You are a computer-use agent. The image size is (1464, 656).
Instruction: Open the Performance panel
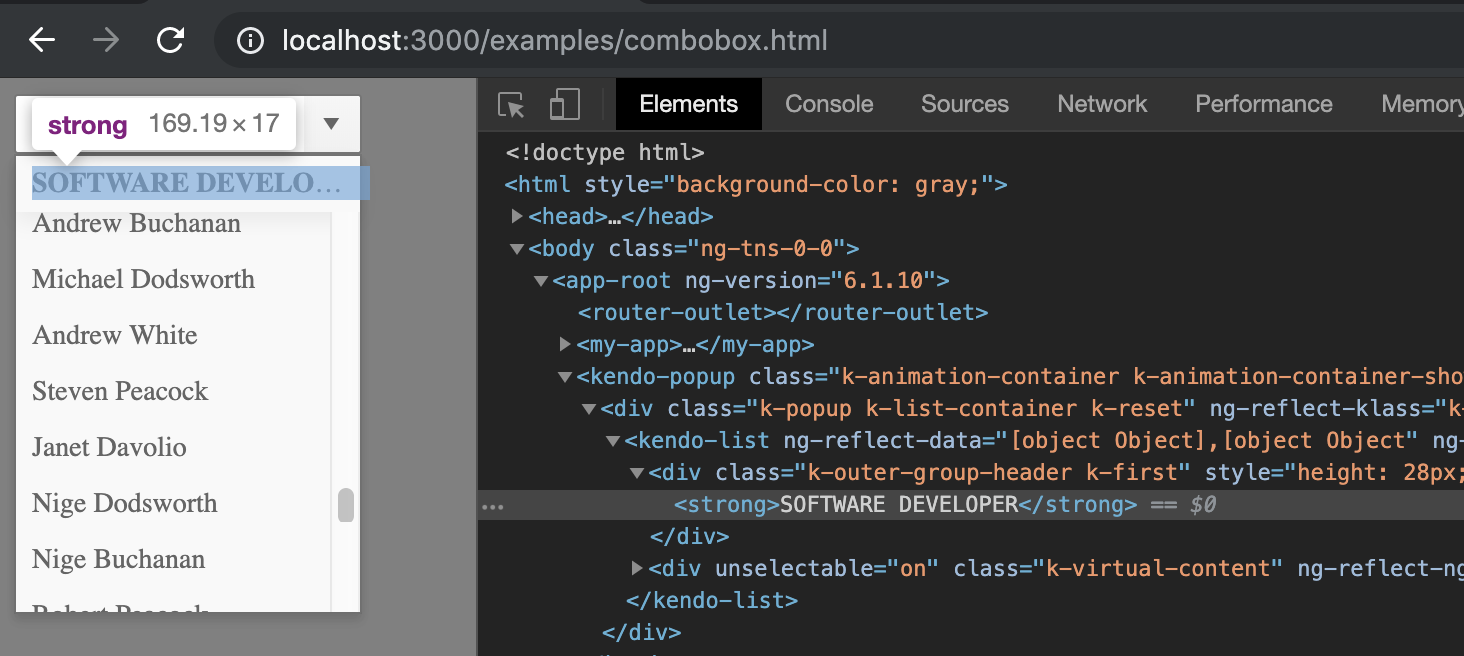[x=1263, y=103]
